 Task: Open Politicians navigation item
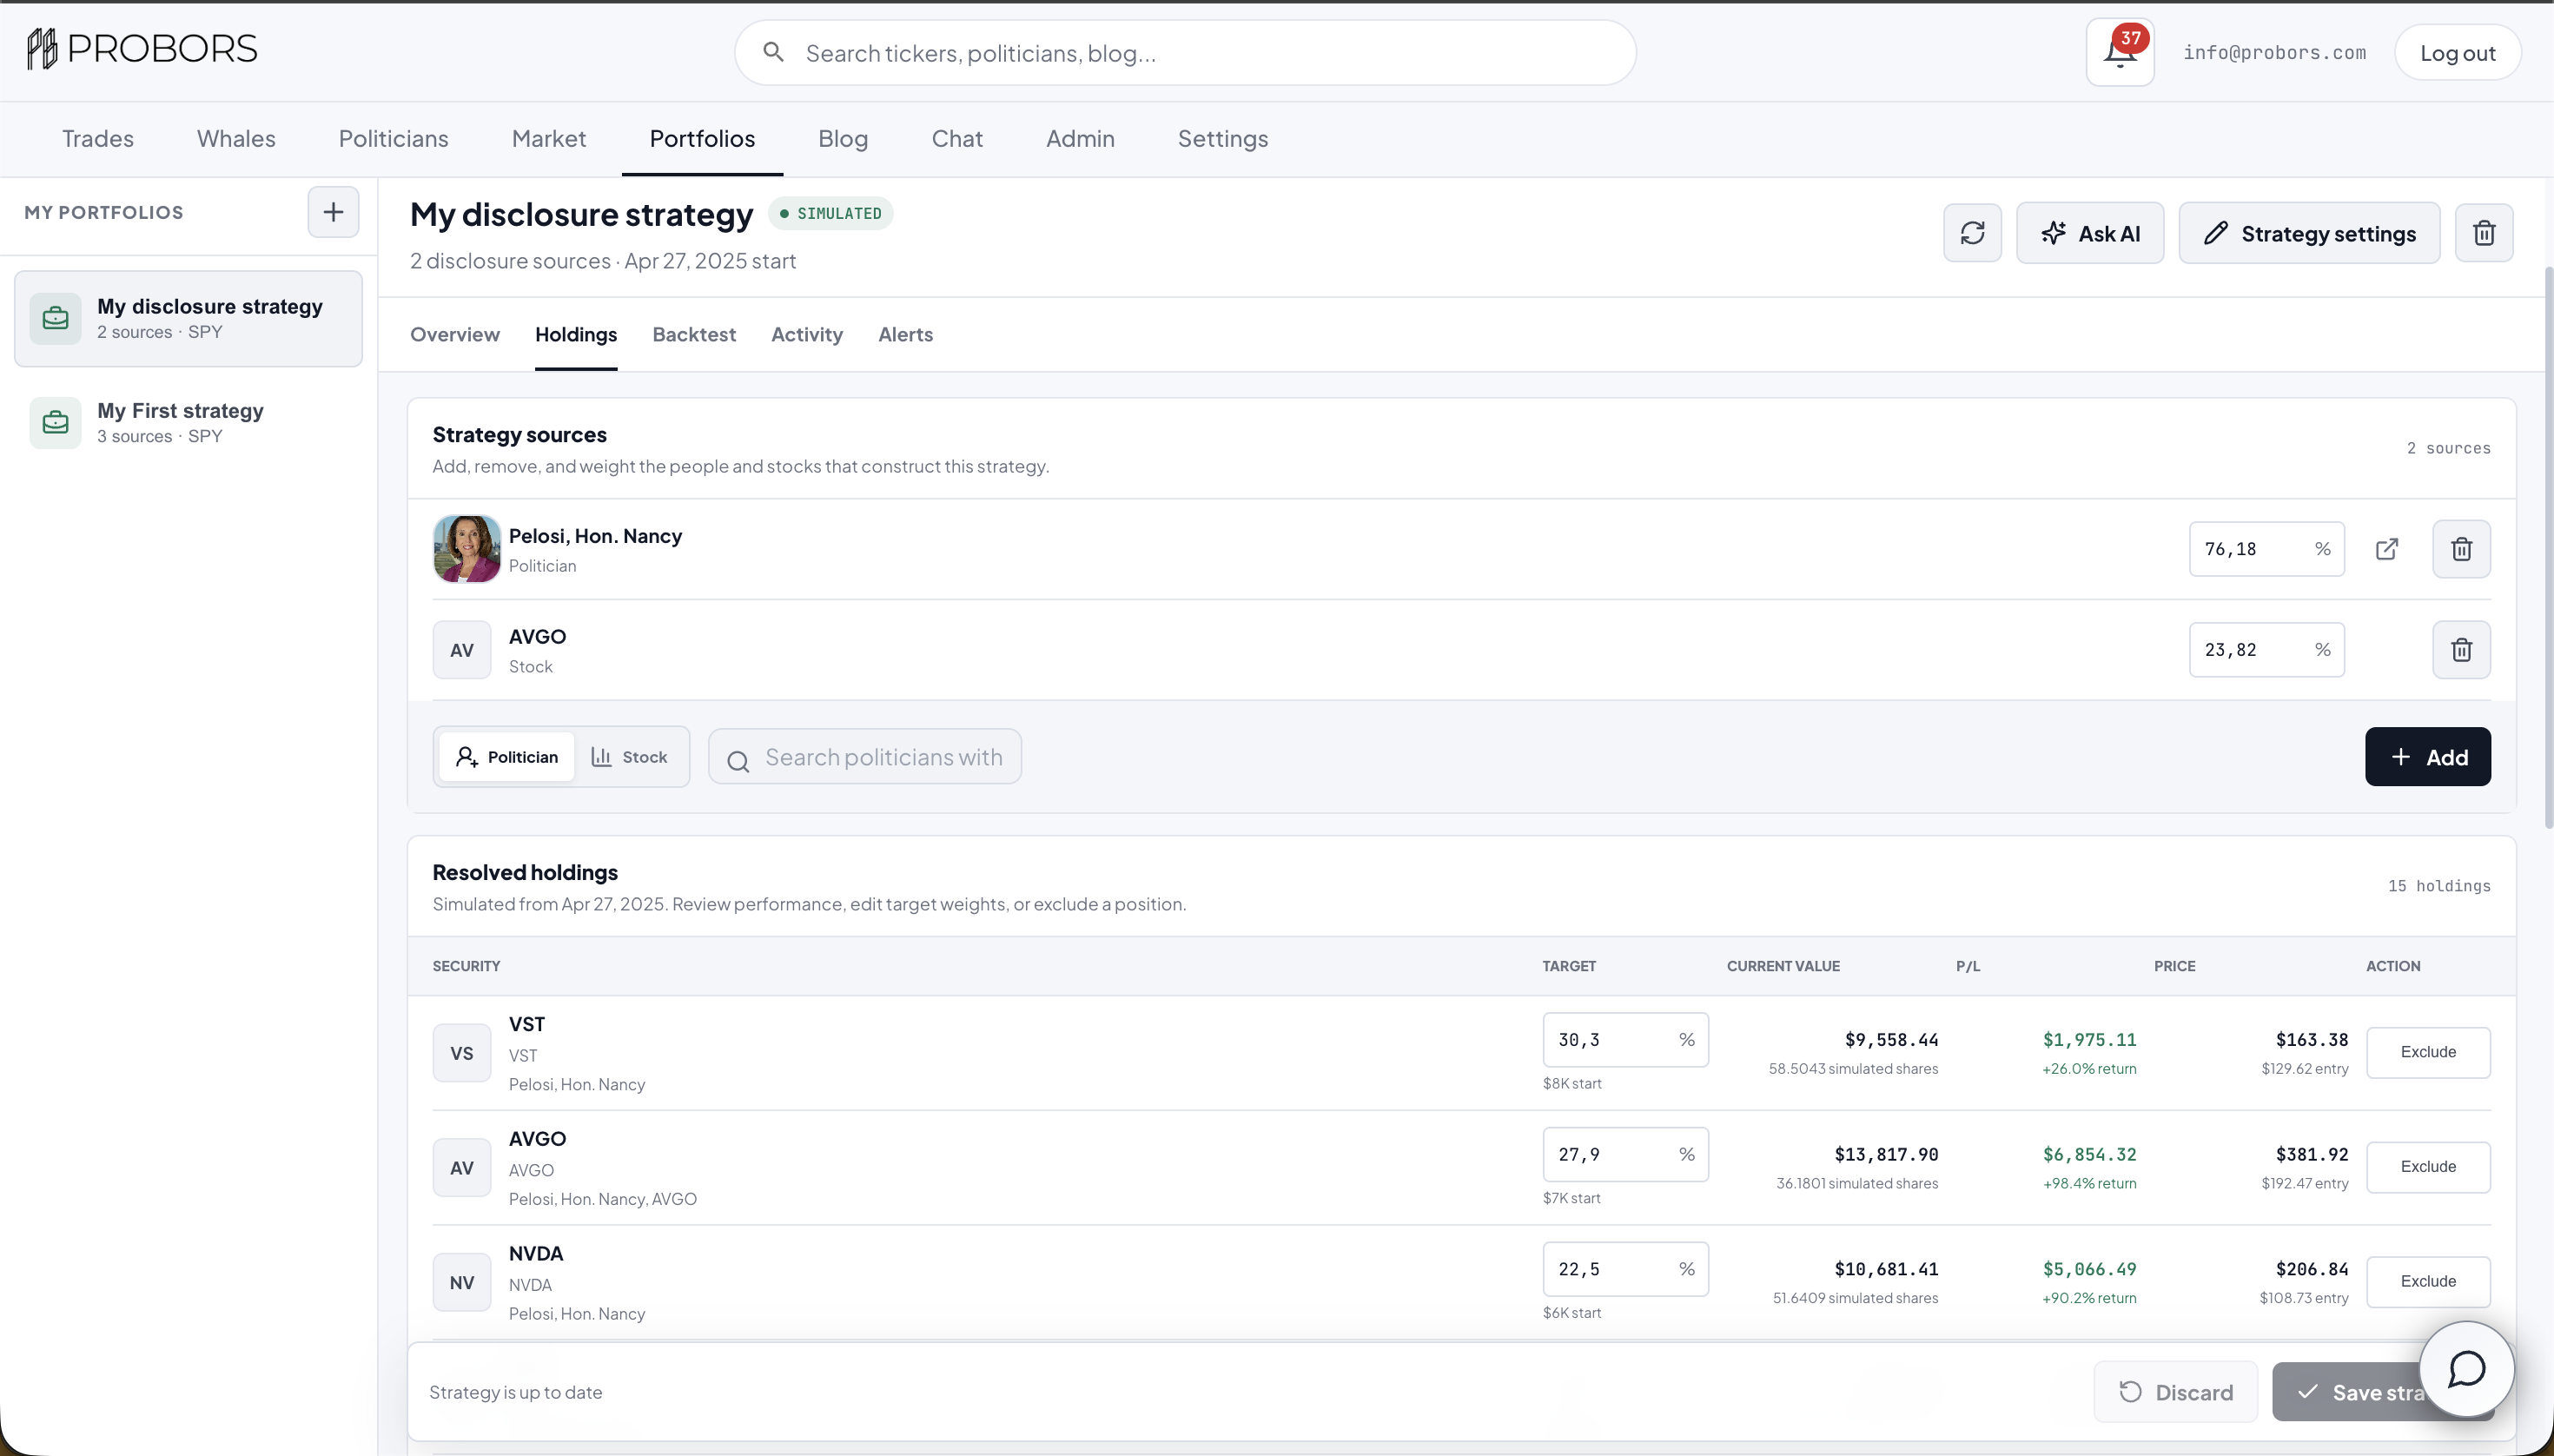point(394,139)
